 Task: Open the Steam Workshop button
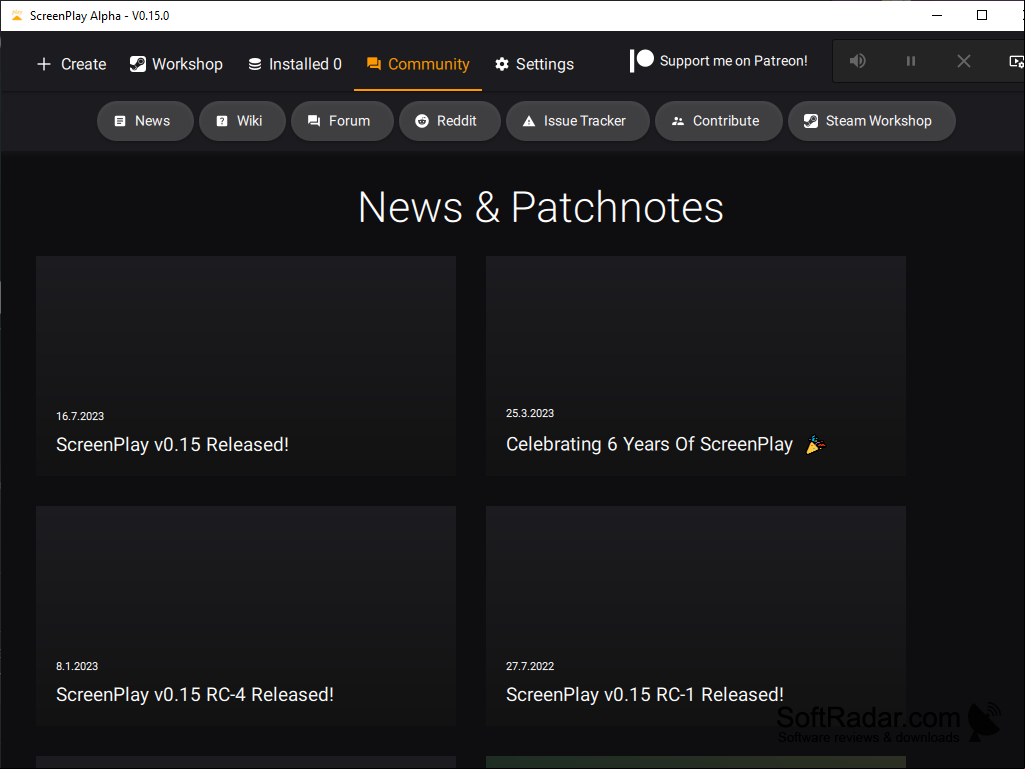(x=872, y=121)
